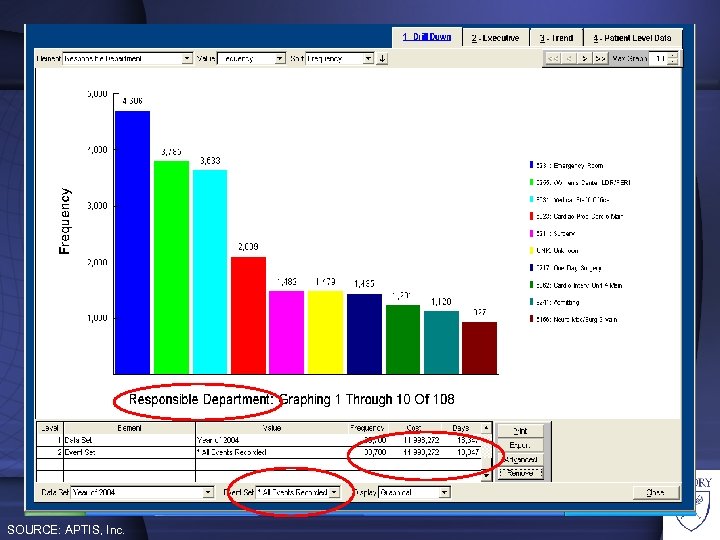
Task: Open the Element dropdown showing Responsible Department
Action: point(127,58)
